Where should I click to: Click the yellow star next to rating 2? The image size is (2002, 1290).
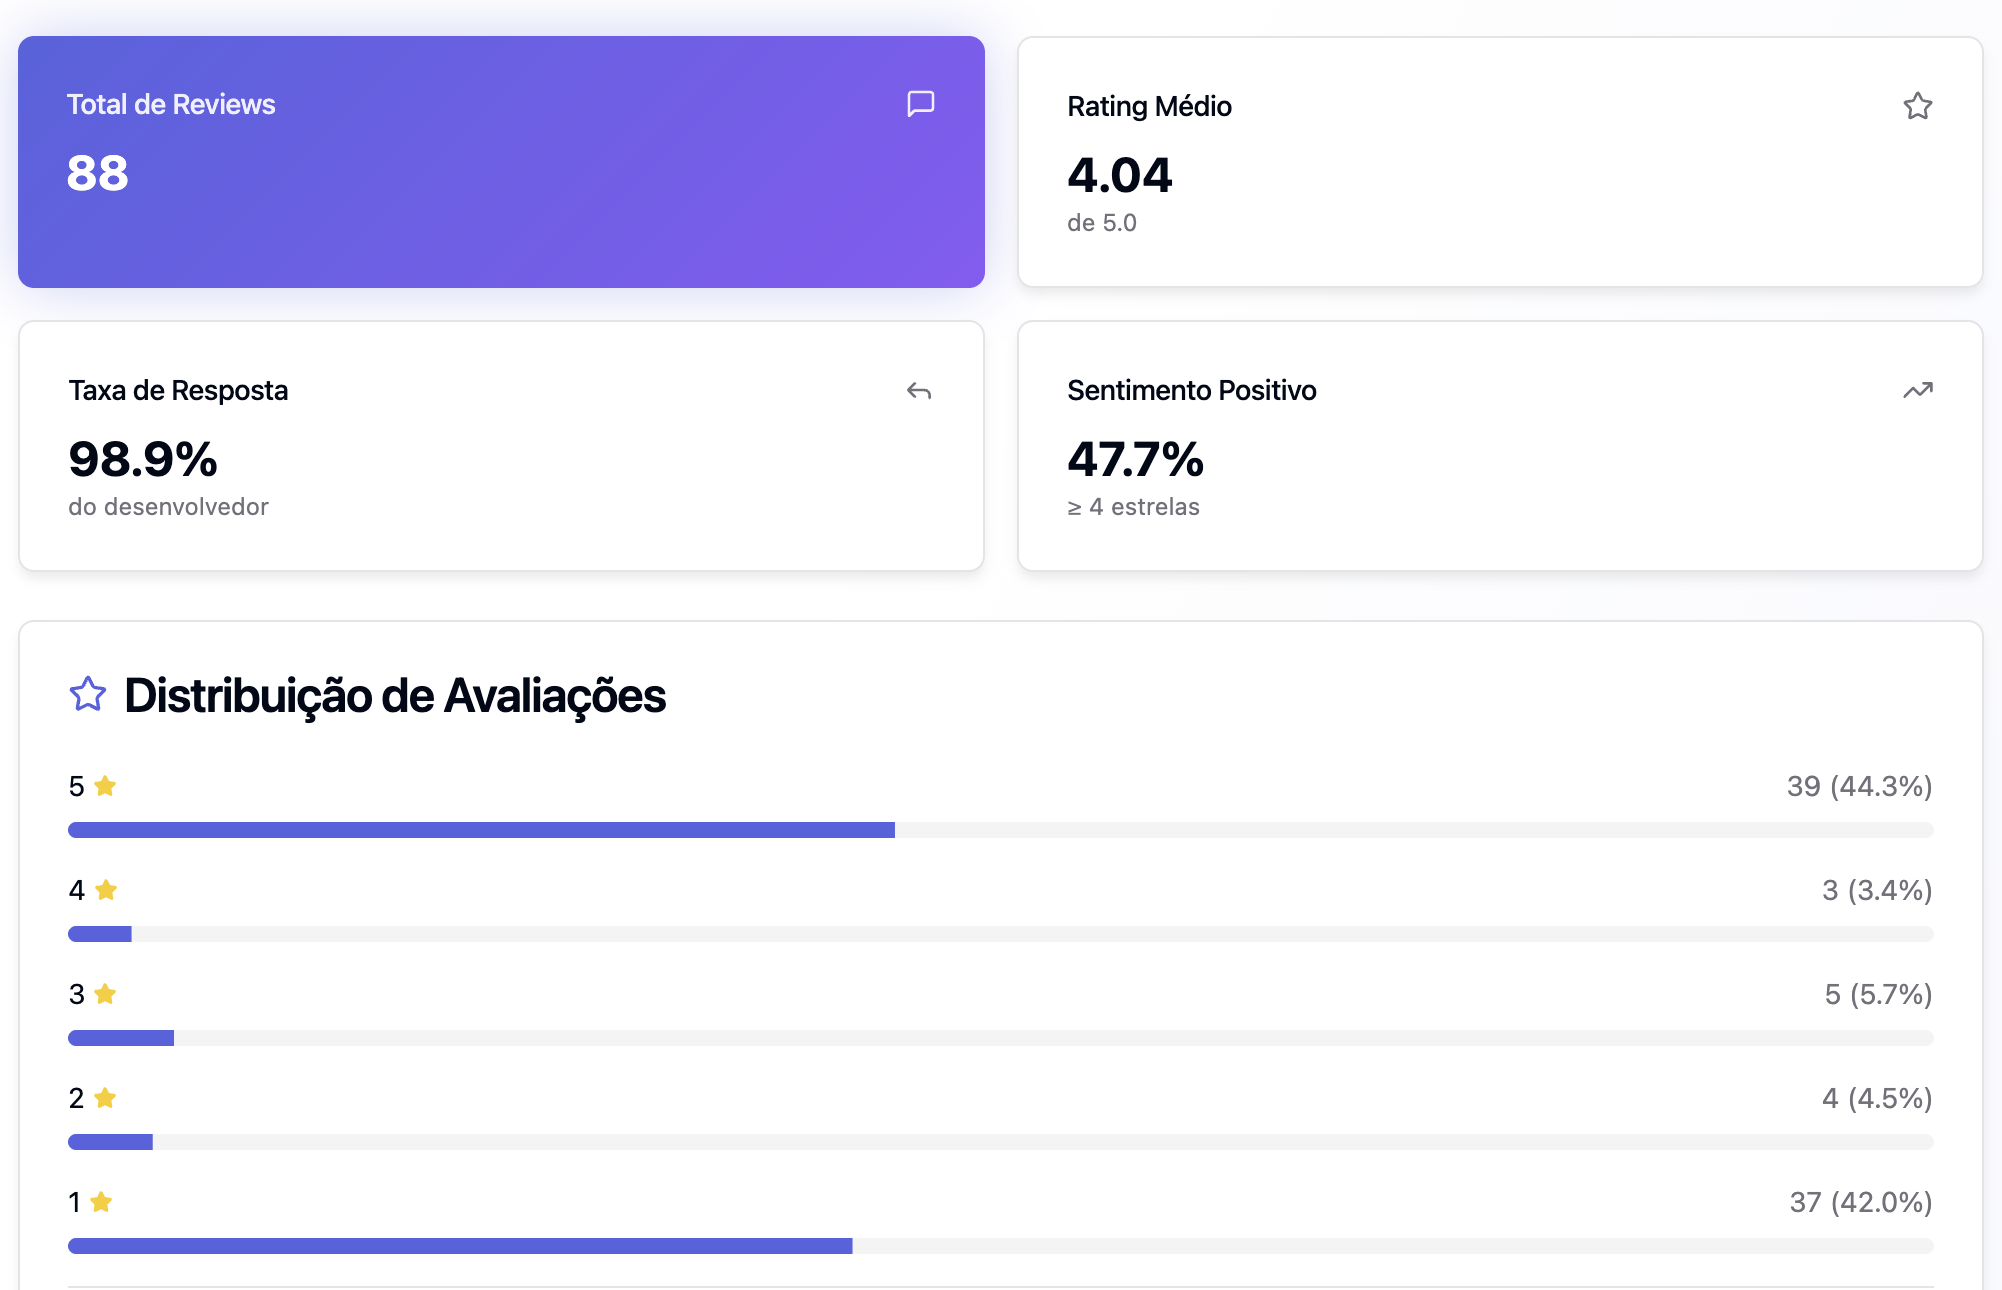click(105, 1098)
